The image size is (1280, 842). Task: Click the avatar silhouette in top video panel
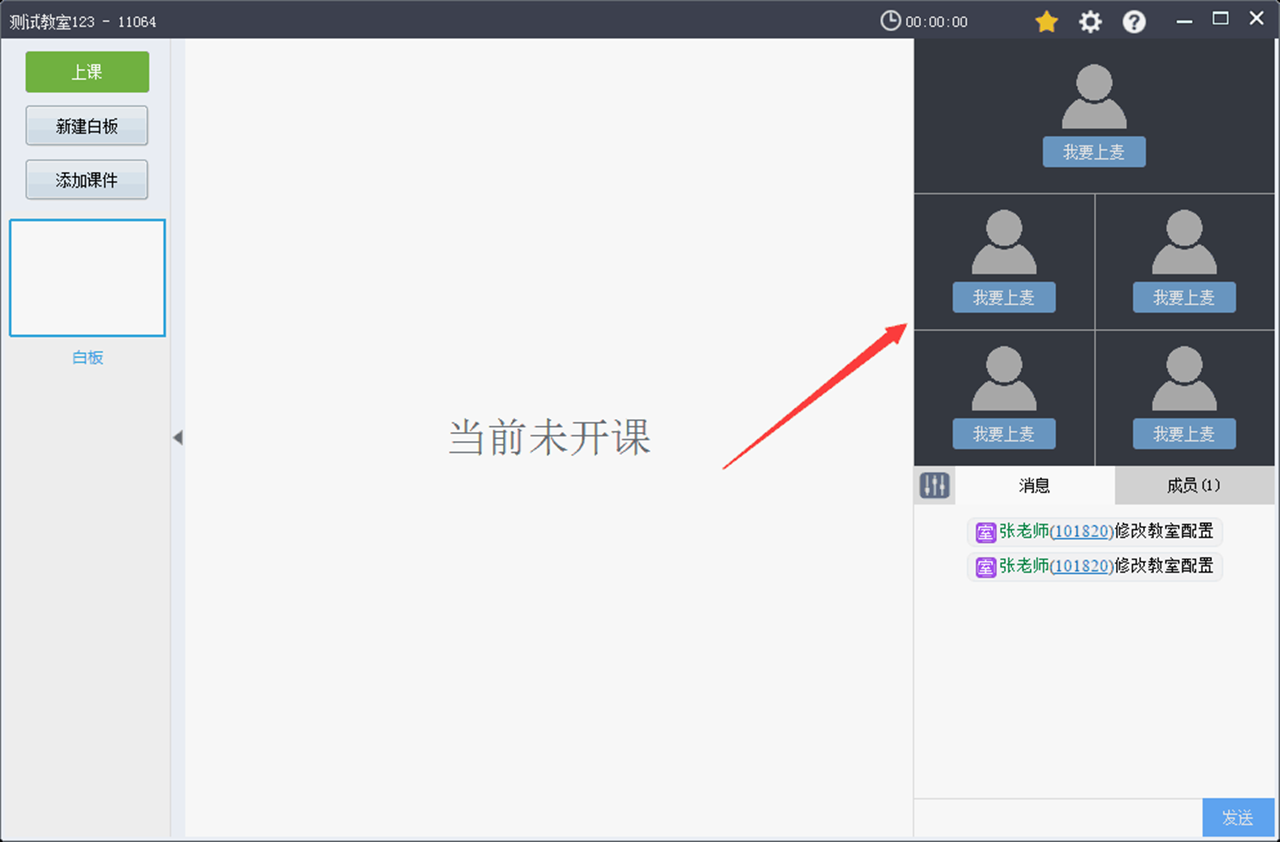tap(1094, 95)
